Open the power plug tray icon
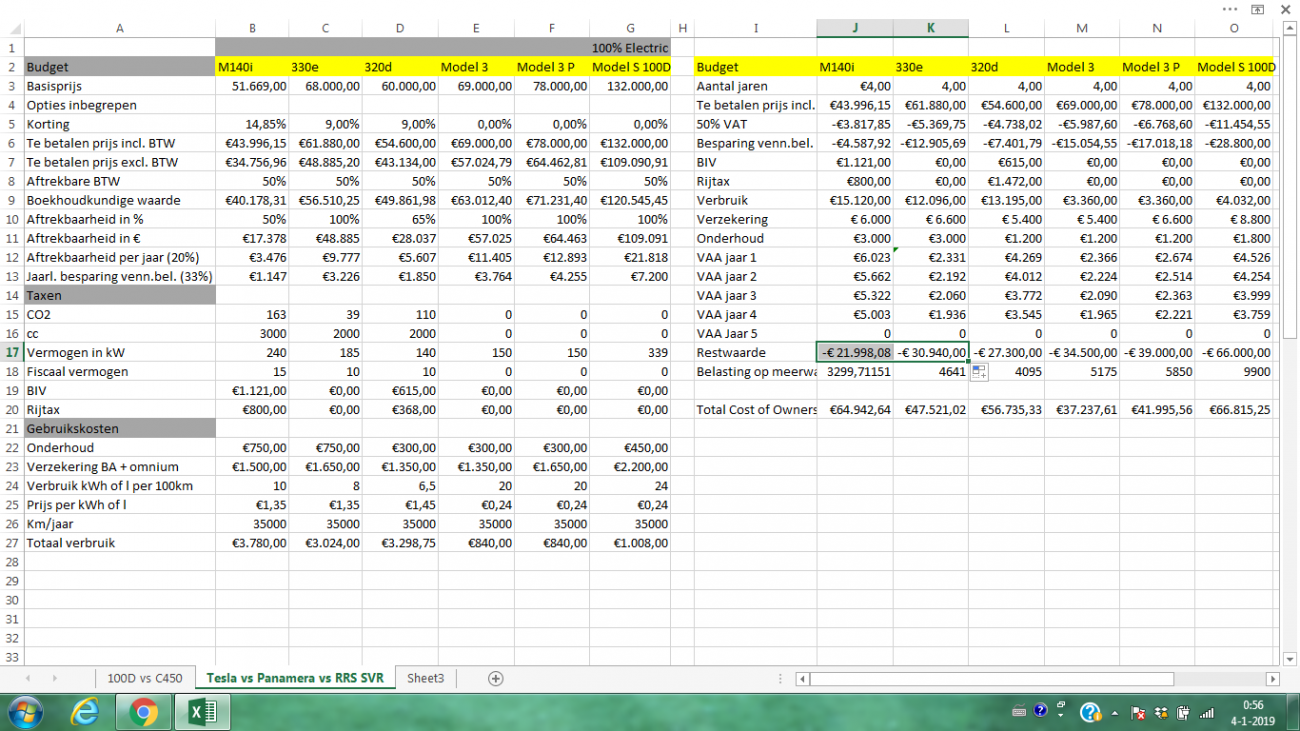The width and height of the screenshot is (1300, 731). coord(1184,713)
